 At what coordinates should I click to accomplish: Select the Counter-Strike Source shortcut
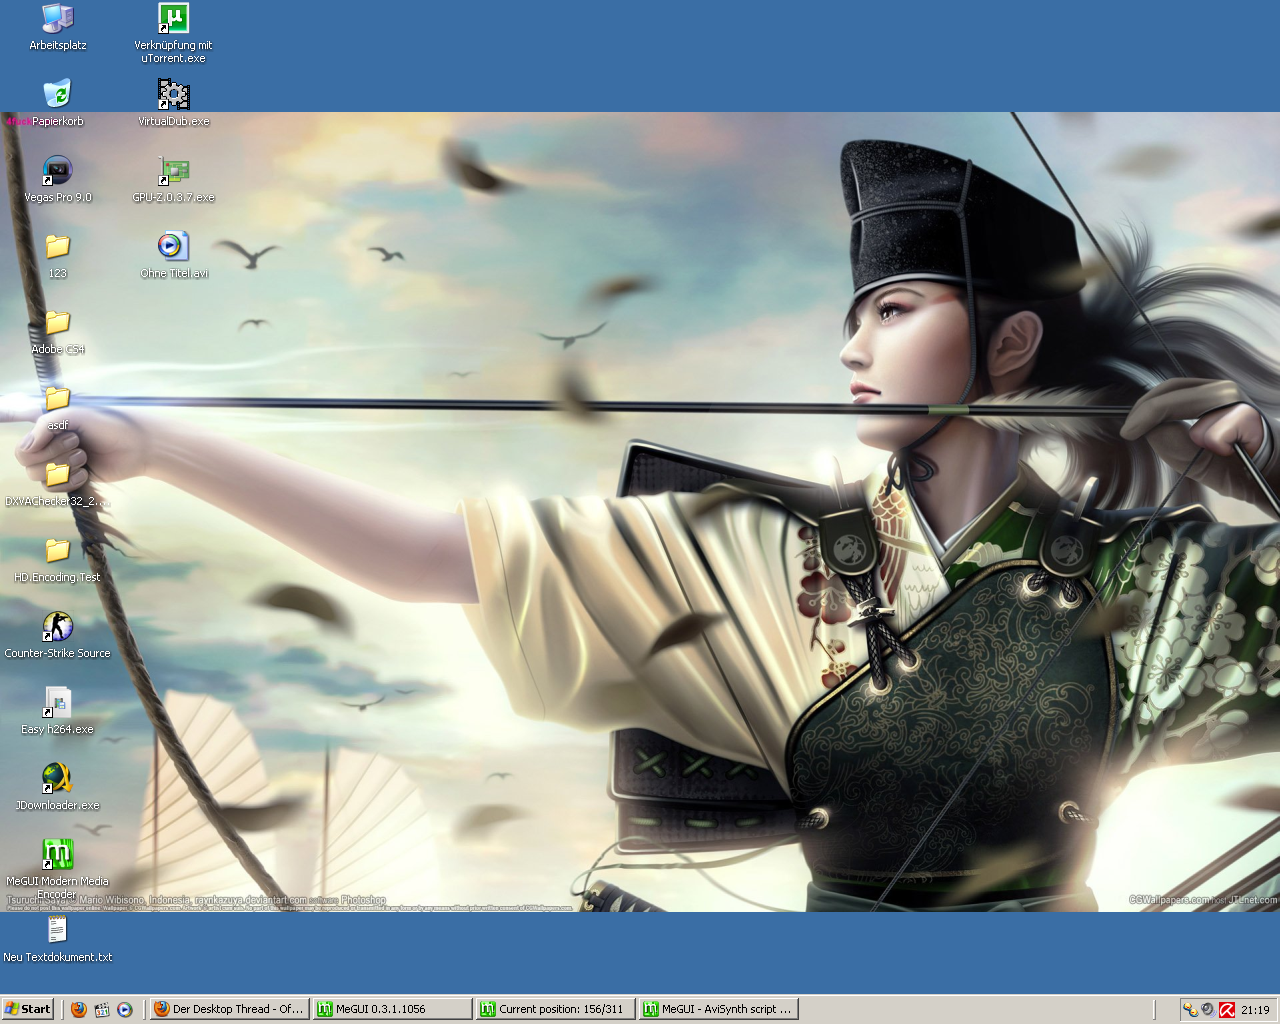pos(57,627)
